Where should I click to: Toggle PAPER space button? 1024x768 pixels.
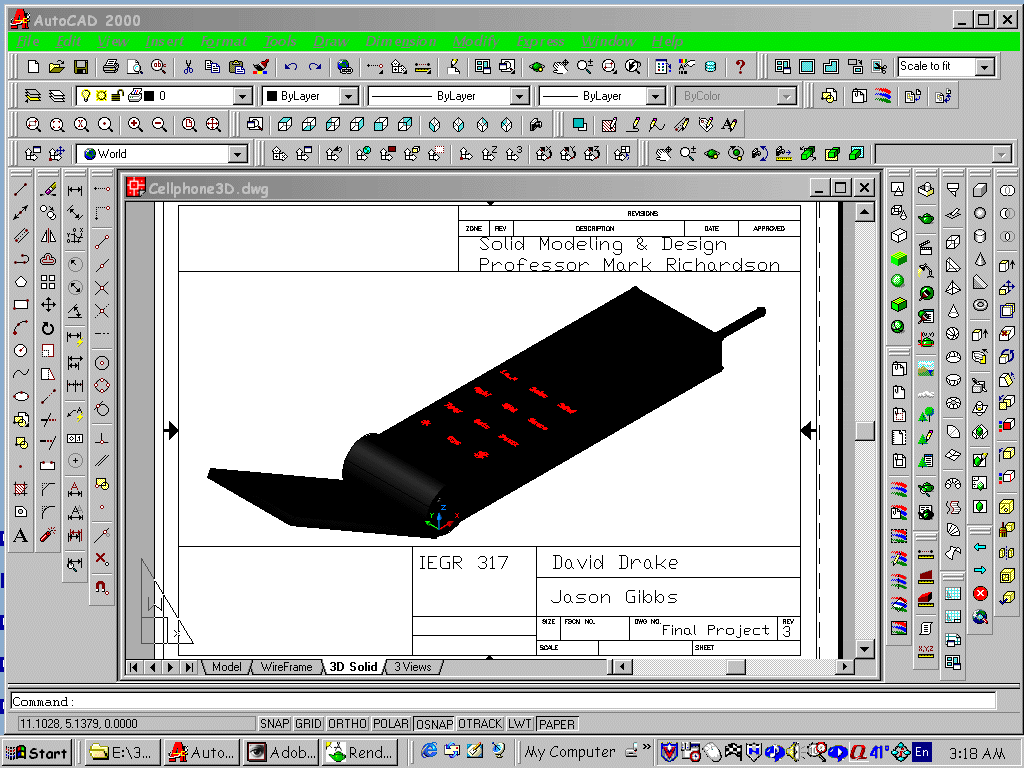[x=557, y=724]
